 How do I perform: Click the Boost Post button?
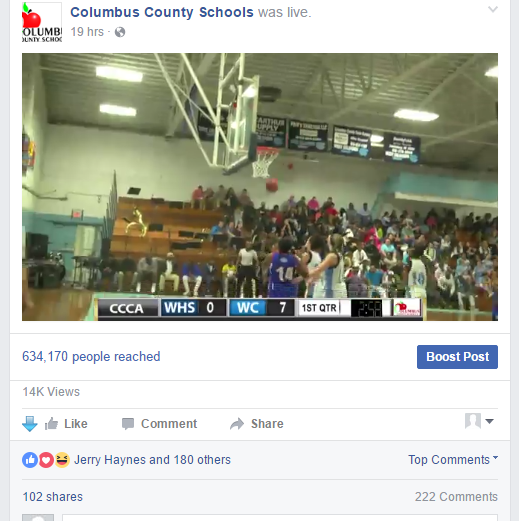(457, 357)
